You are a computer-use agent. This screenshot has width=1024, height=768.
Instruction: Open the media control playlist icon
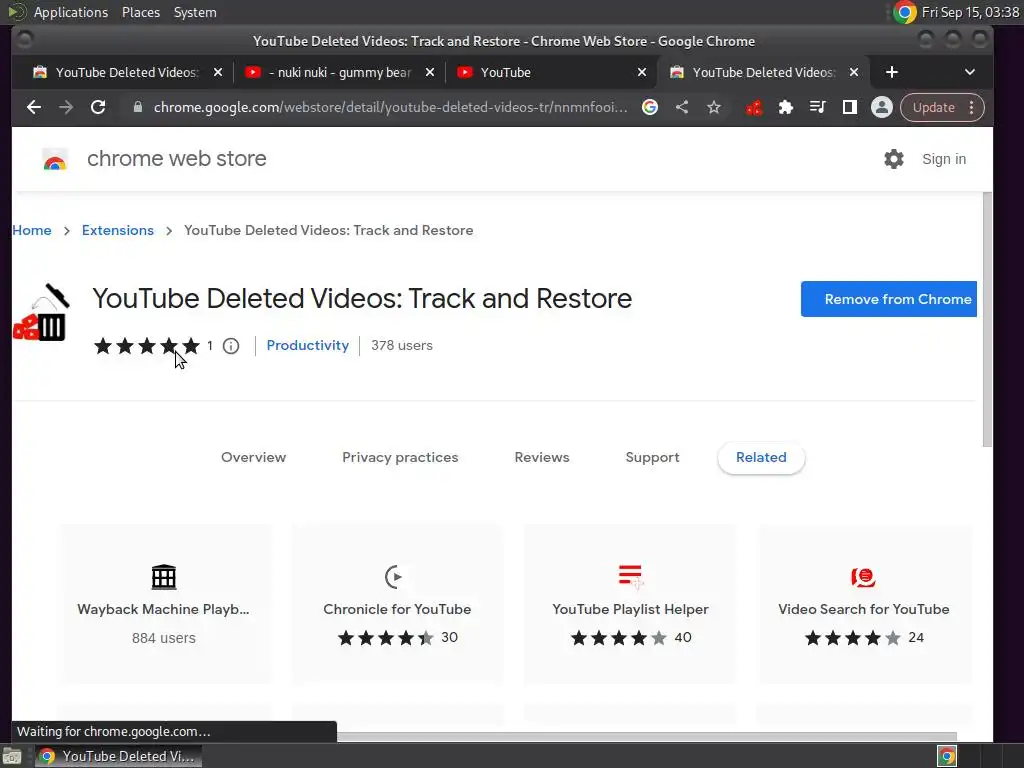pos(818,107)
